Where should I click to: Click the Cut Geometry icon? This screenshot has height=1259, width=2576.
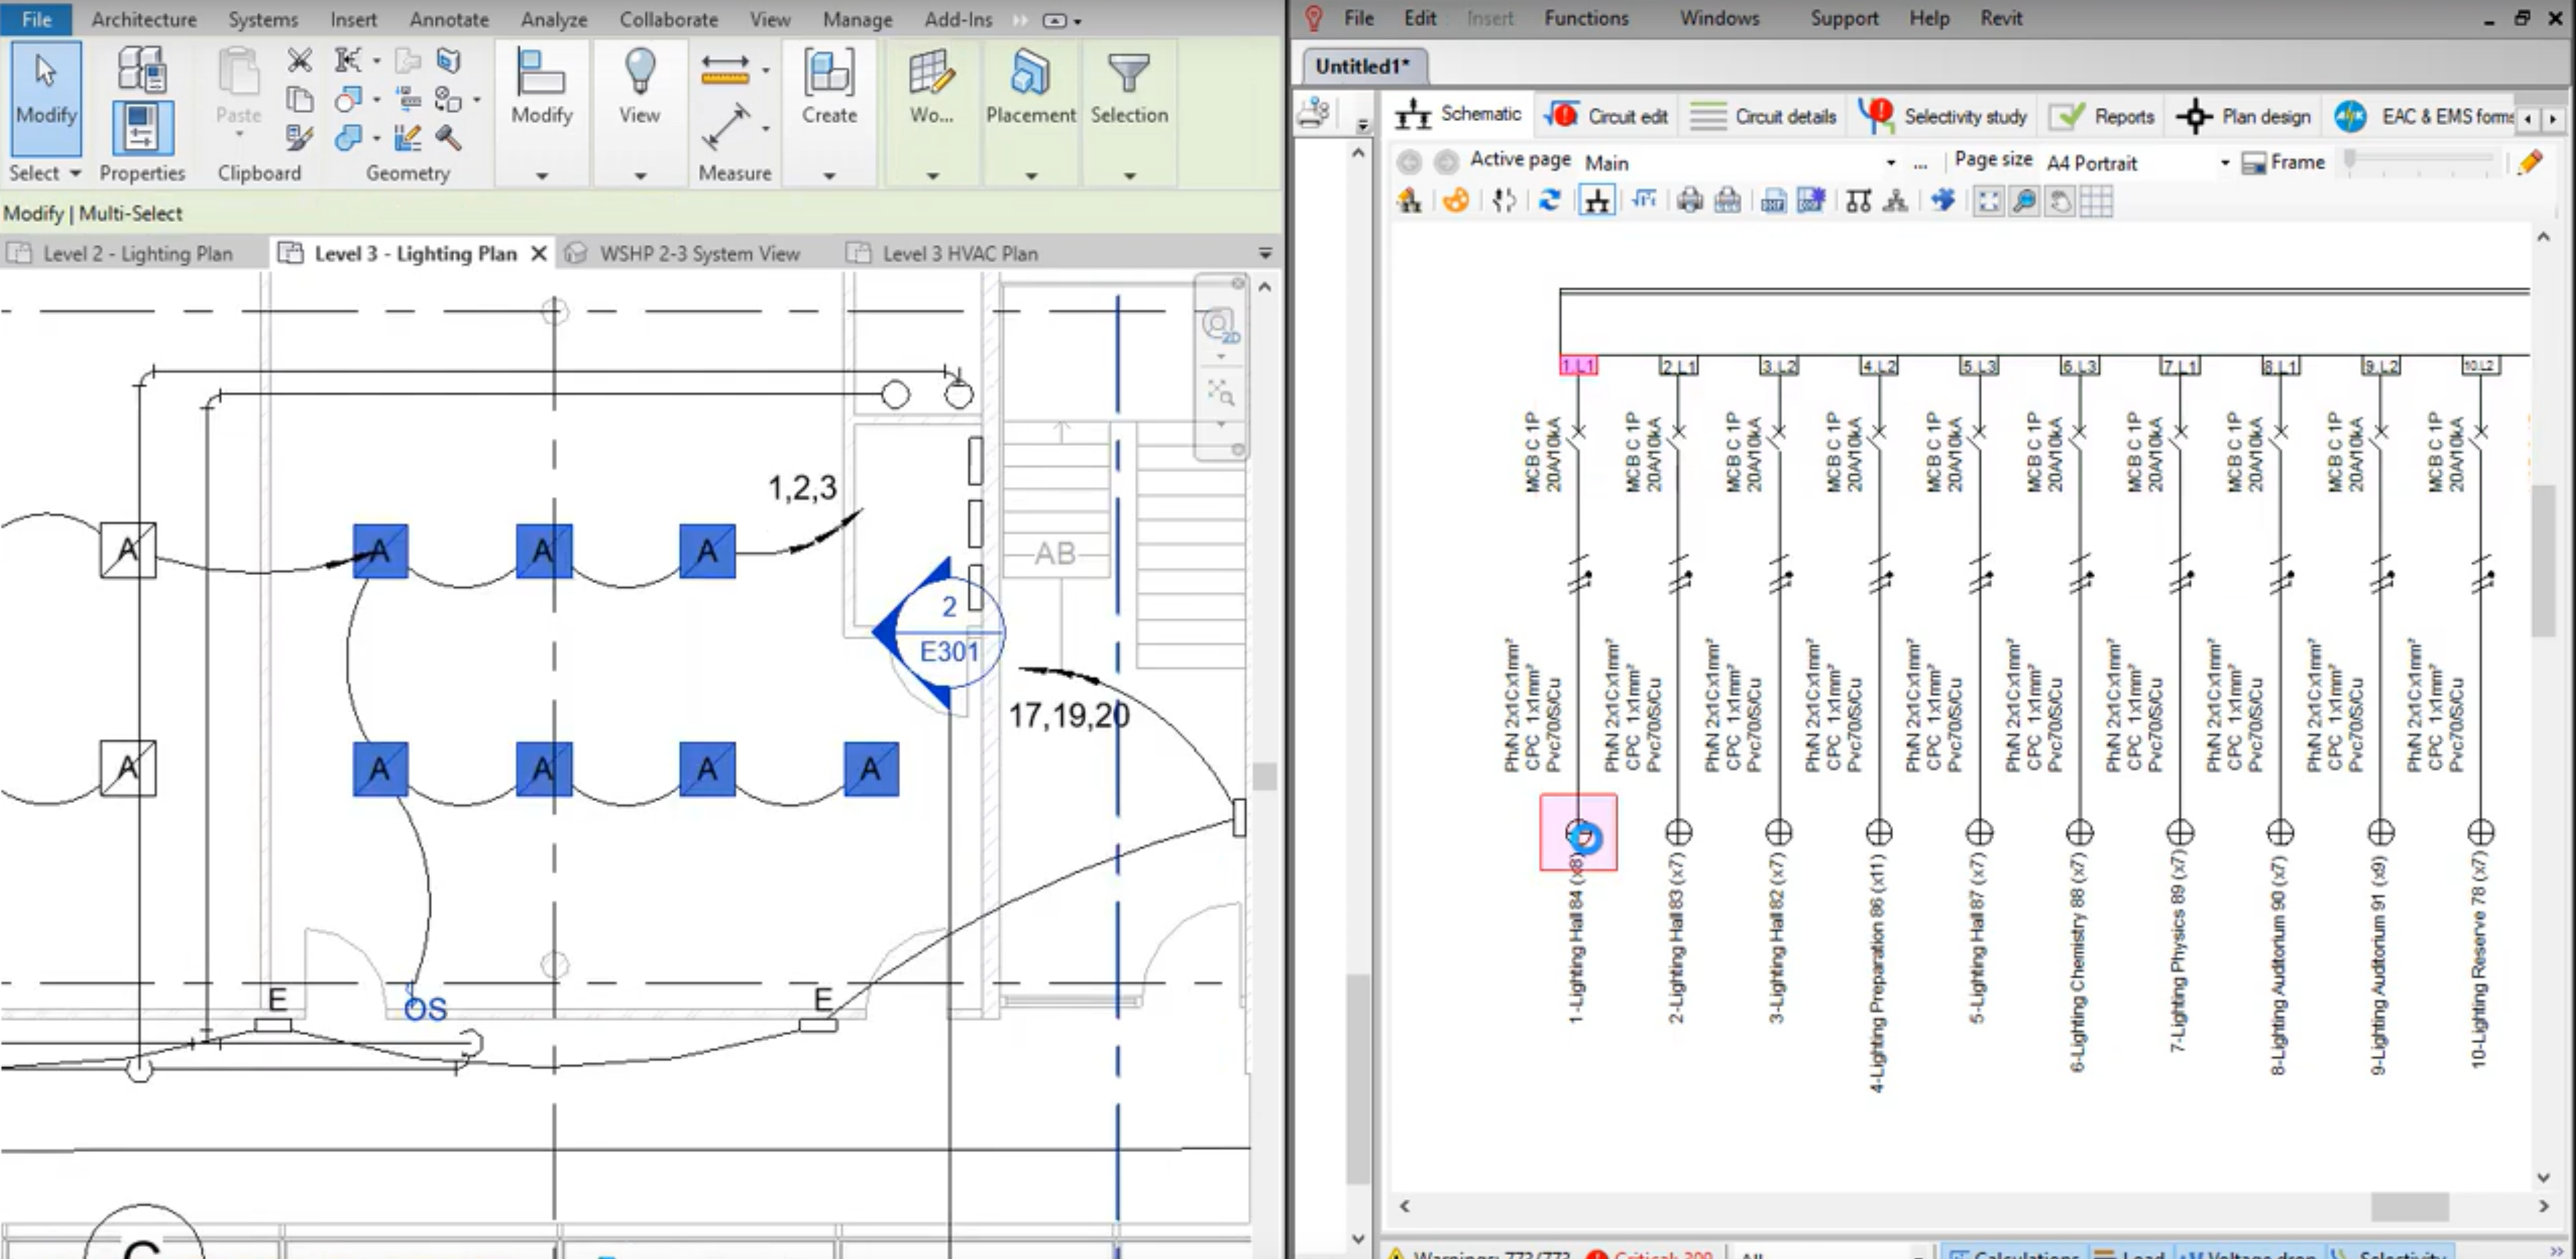click(348, 99)
